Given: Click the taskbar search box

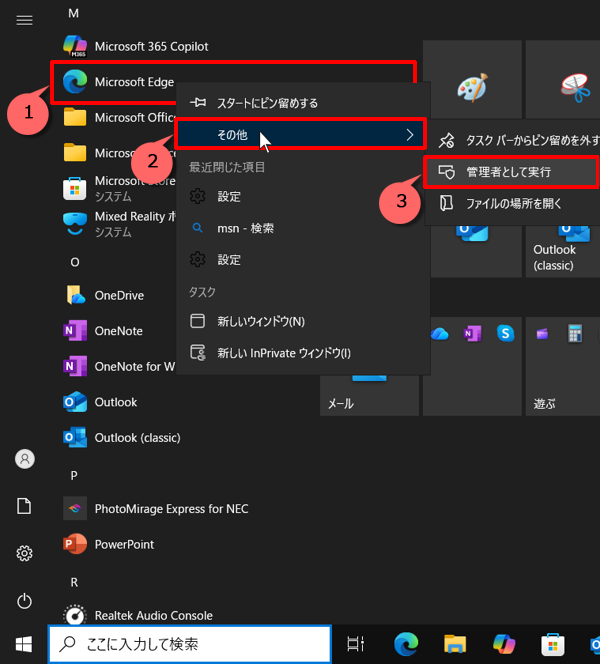Looking at the screenshot, I should pyautogui.click(x=189, y=643).
